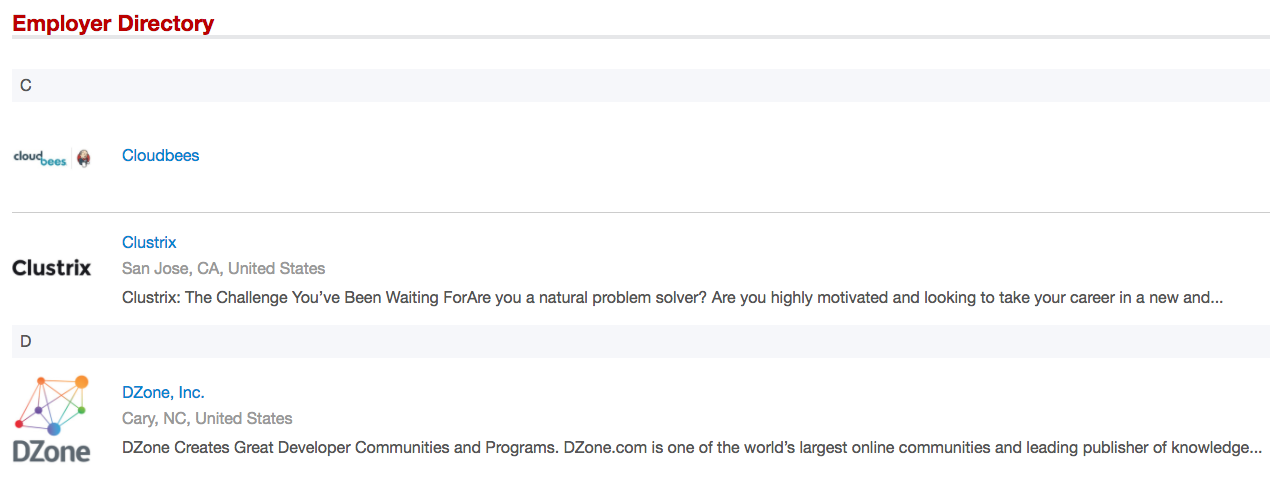Select the letter D section header
The width and height of the screenshot is (1278, 478).
coord(26,341)
